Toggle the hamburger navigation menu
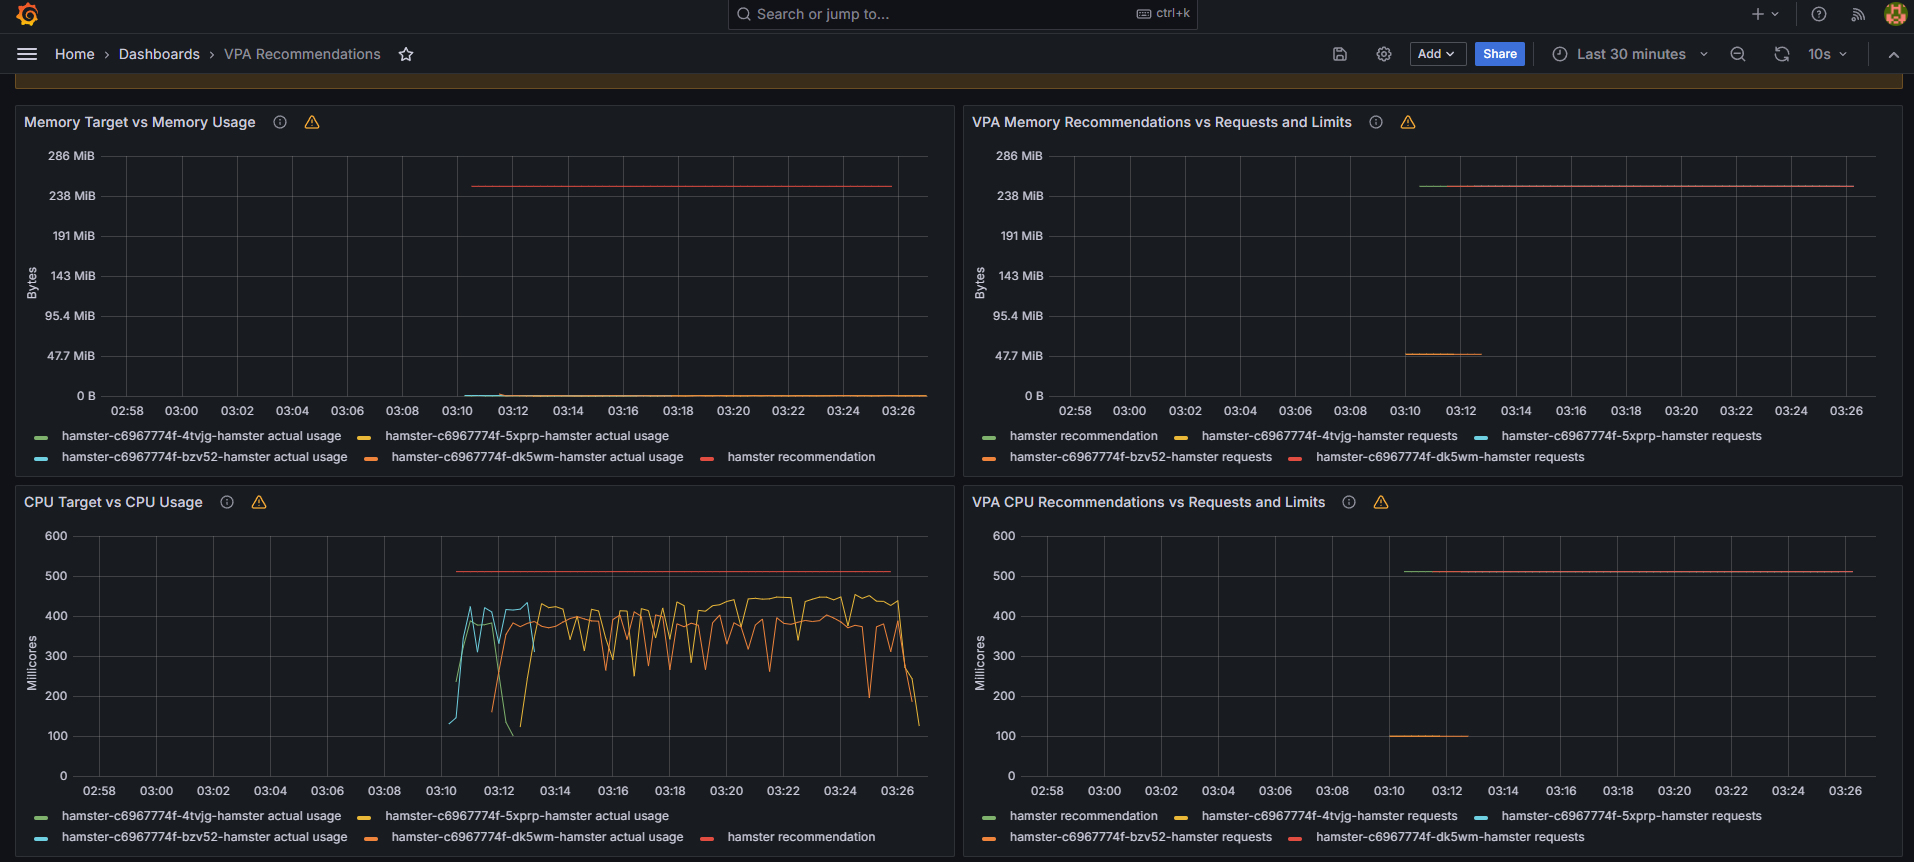The image size is (1914, 862). coord(27,54)
